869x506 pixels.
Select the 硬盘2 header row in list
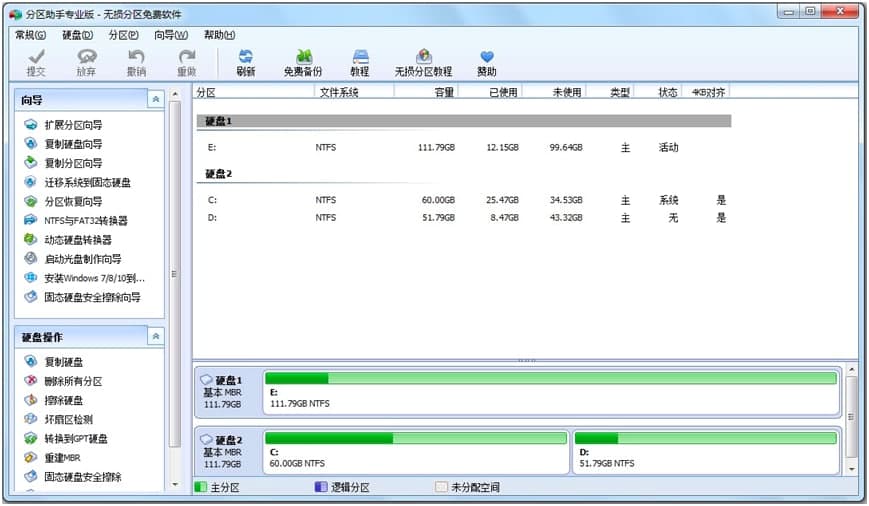pos(463,174)
